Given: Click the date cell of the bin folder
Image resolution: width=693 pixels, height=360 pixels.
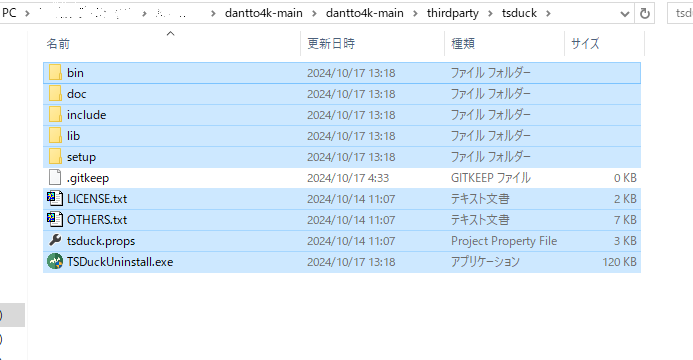Looking at the screenshot, I should pos(351,73).
